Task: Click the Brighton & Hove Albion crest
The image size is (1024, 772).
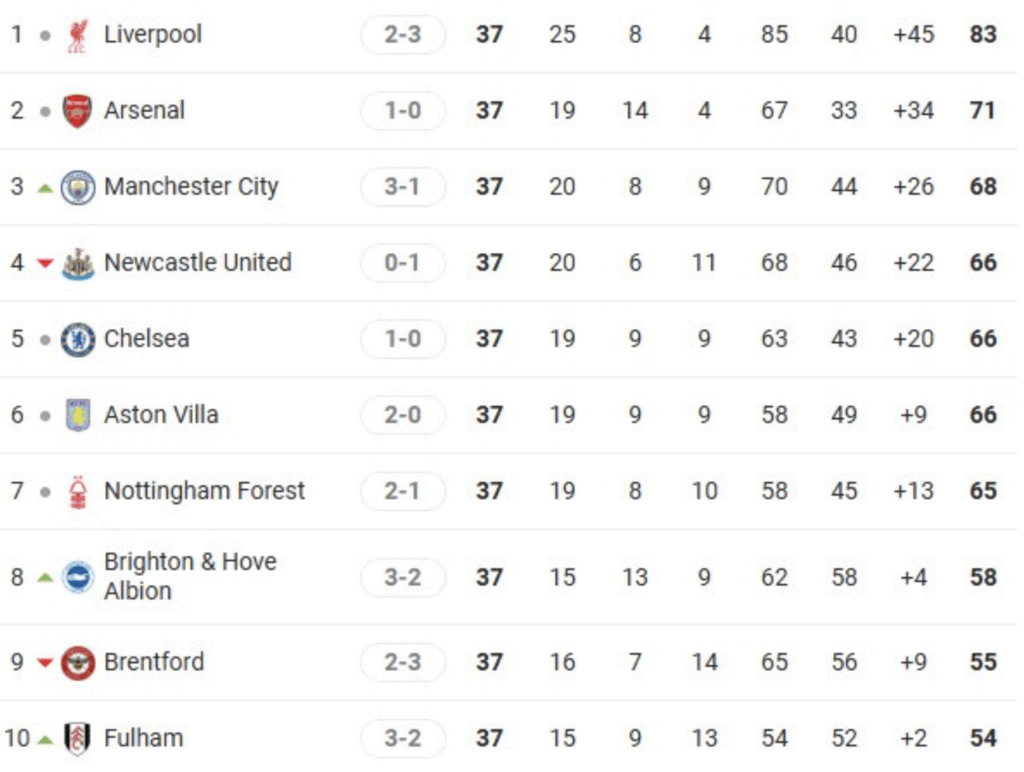Action: pyautogui.click(x=78, y=577)
